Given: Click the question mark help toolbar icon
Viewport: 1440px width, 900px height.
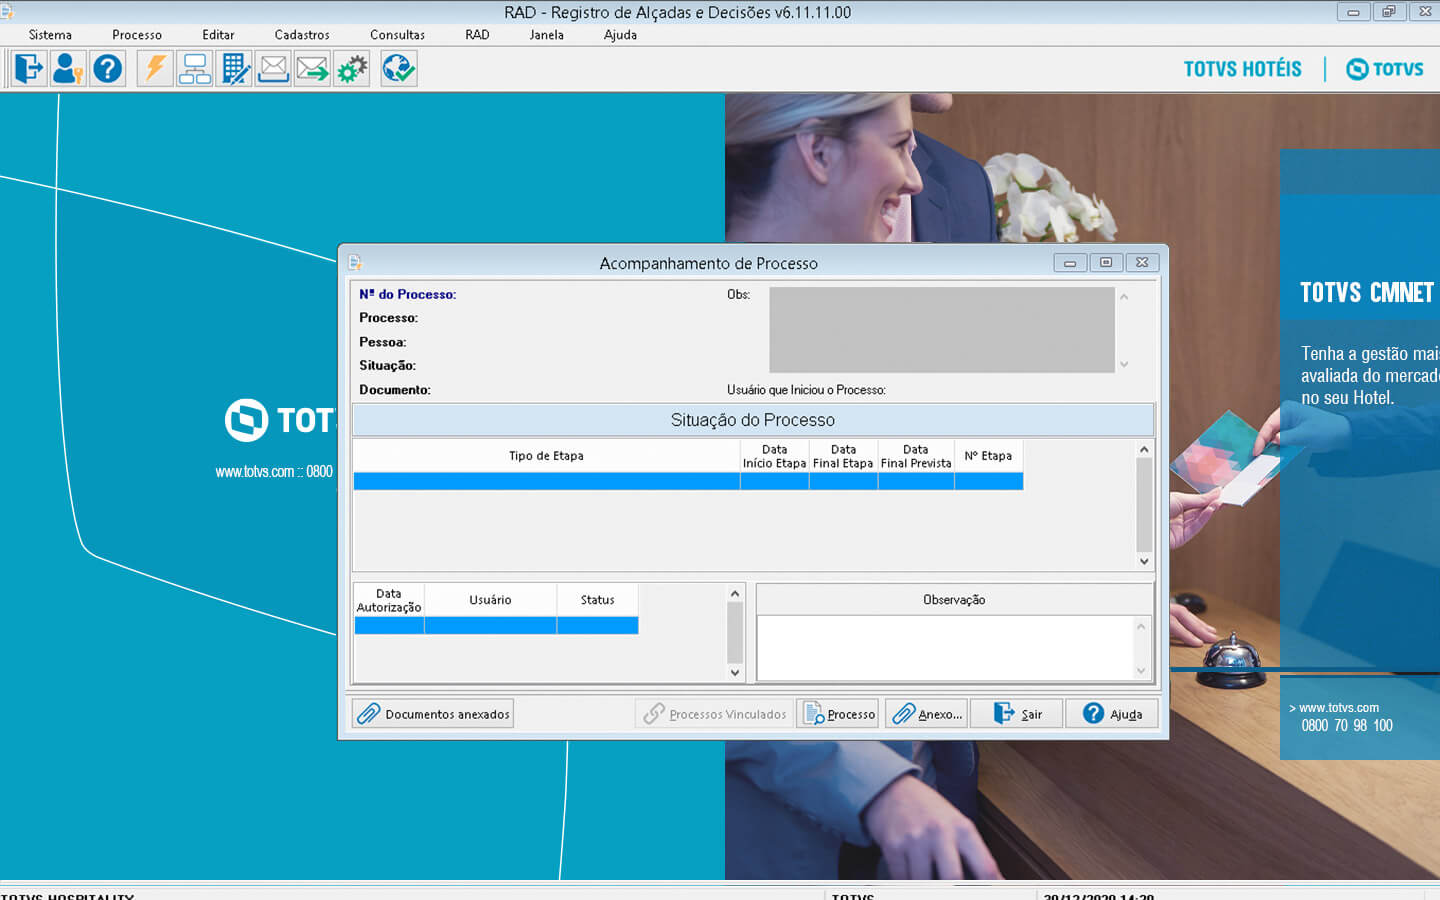Looking at the screenshot, I should 107,69.
